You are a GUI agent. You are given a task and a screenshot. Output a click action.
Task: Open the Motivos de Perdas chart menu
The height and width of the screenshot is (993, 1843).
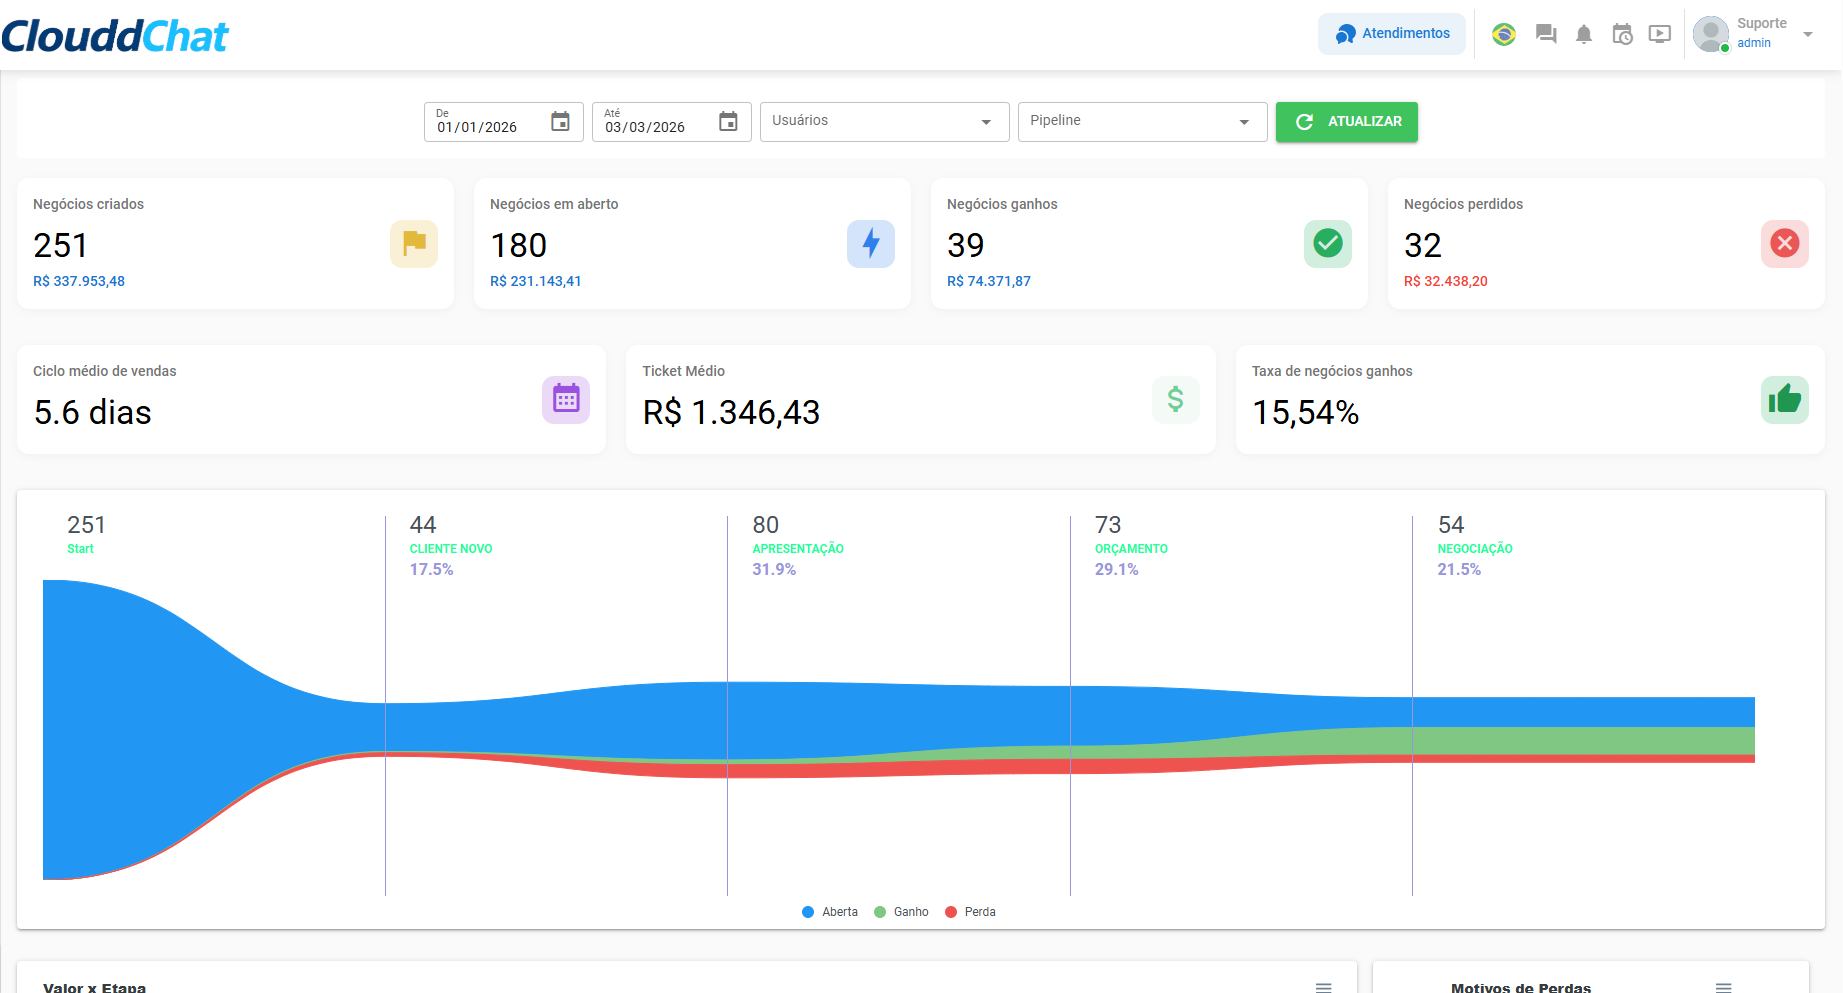tap(1724, 986)
